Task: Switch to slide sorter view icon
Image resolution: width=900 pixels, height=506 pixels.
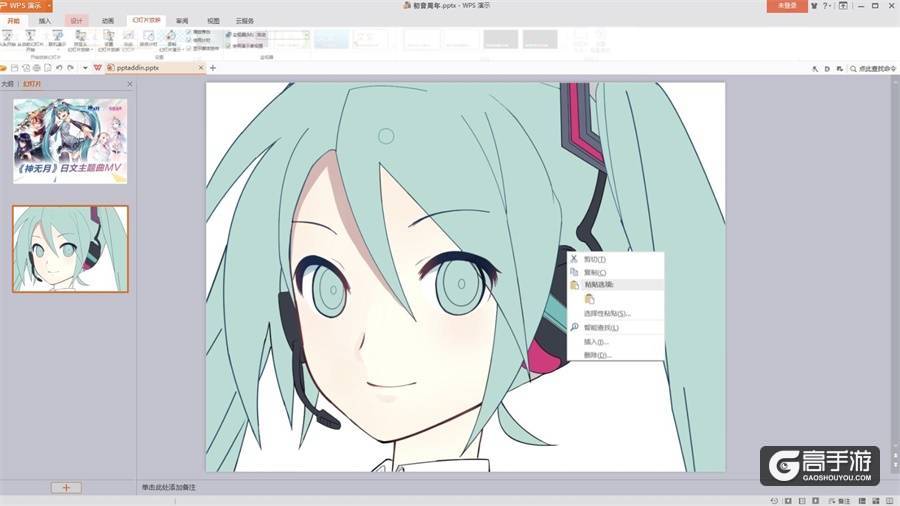Action: click(876, 501)
